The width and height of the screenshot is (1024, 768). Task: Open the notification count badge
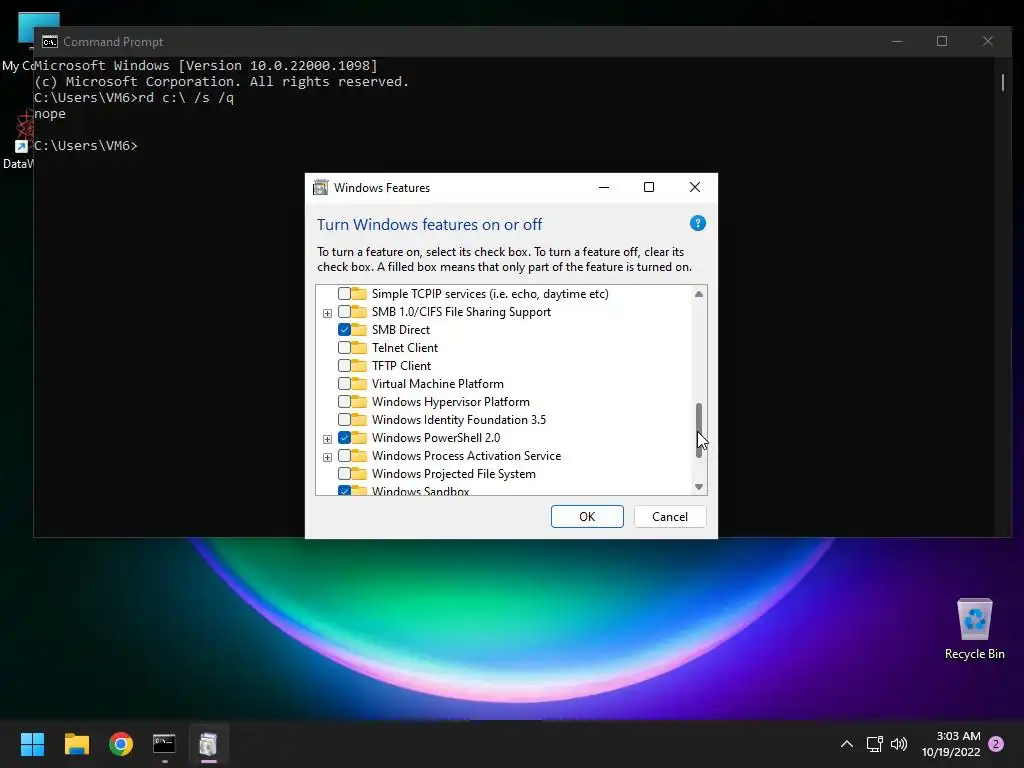[996, 744]
